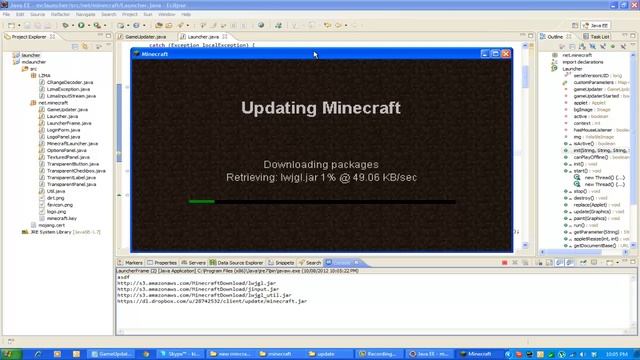Viewport: 640px width, 360px height.
Task: Toggle Link with Editor in Project Explorer
Action: coord(85,47)
